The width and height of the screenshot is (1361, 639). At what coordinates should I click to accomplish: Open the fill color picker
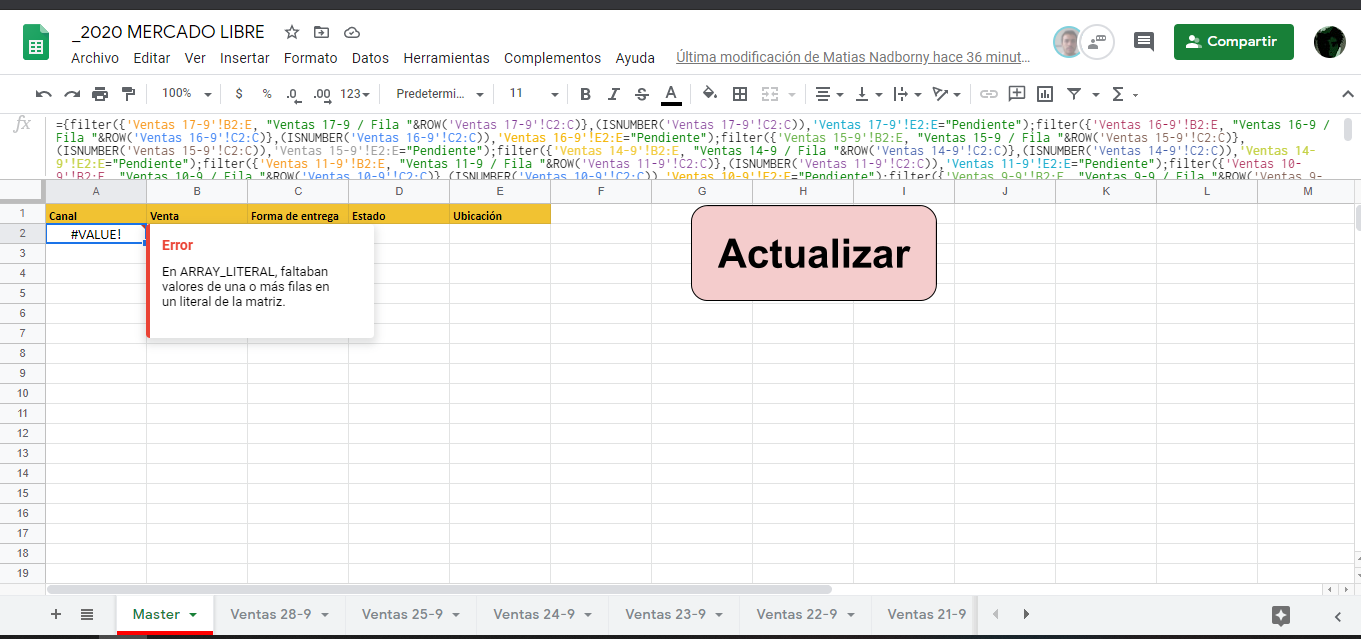click(x=710, y=94)
